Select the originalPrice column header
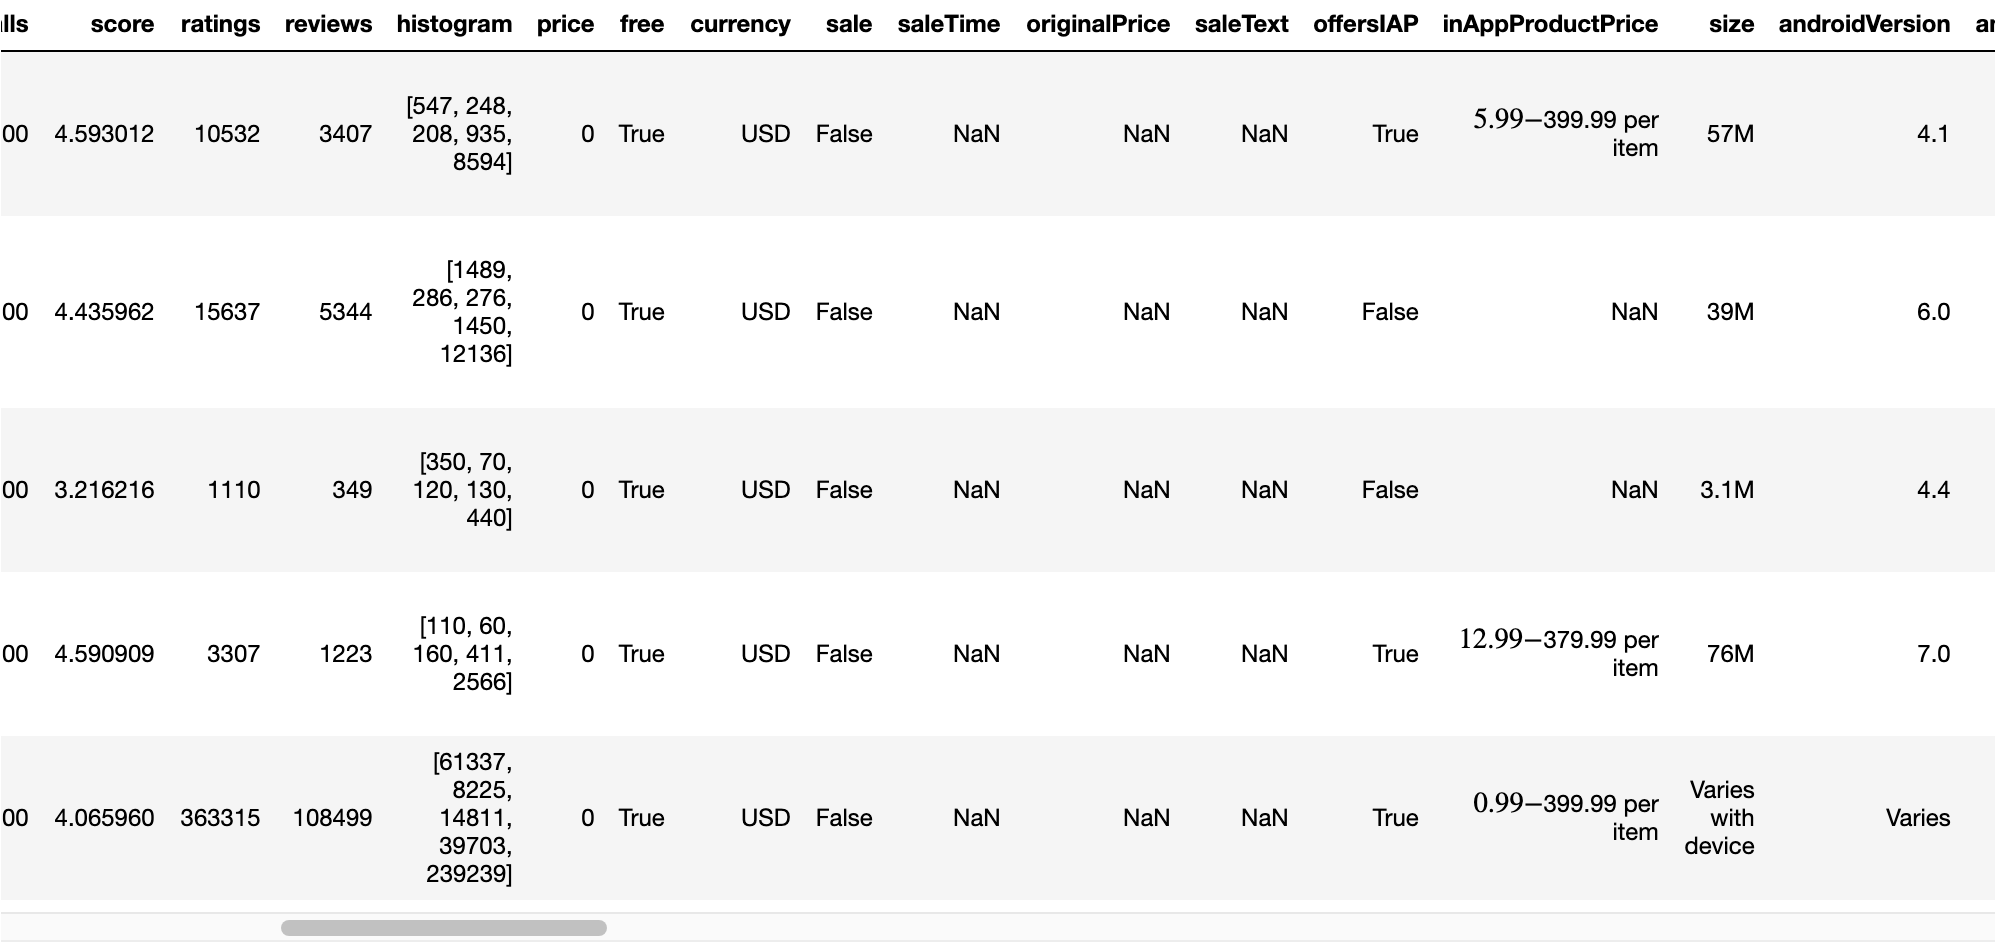Image resolution: width=1997 pixels, height=947 pixels. click(1097, 24)
